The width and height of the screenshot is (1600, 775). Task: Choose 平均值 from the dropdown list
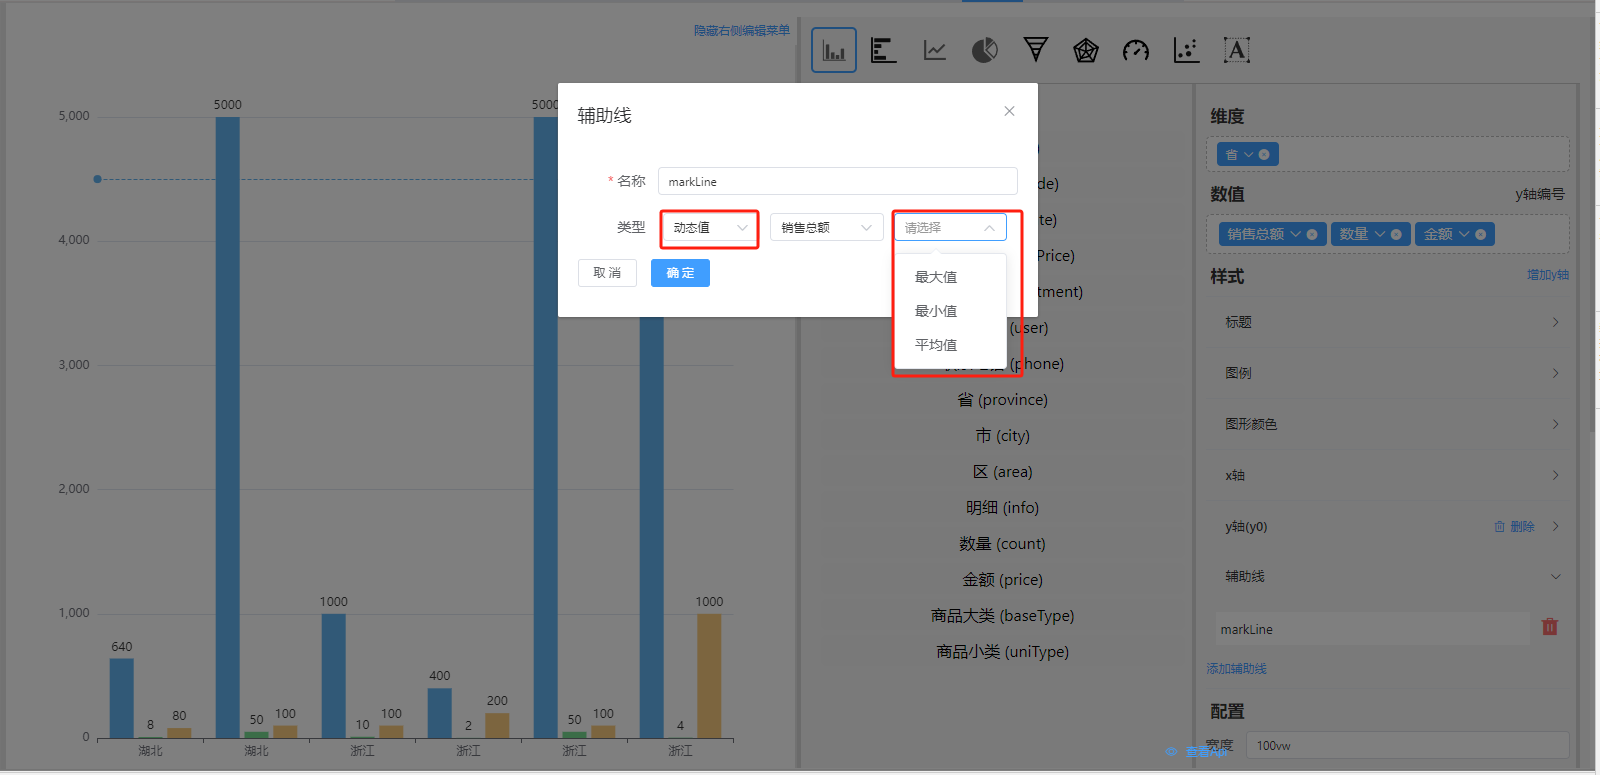click(936, 345)
